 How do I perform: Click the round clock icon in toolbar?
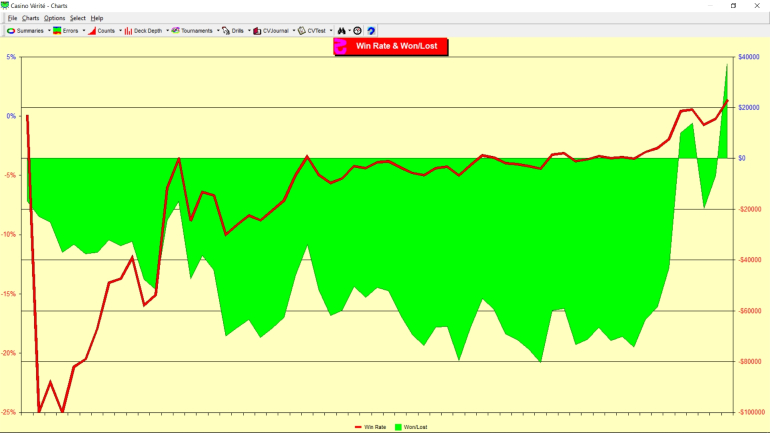pos(357,31)
